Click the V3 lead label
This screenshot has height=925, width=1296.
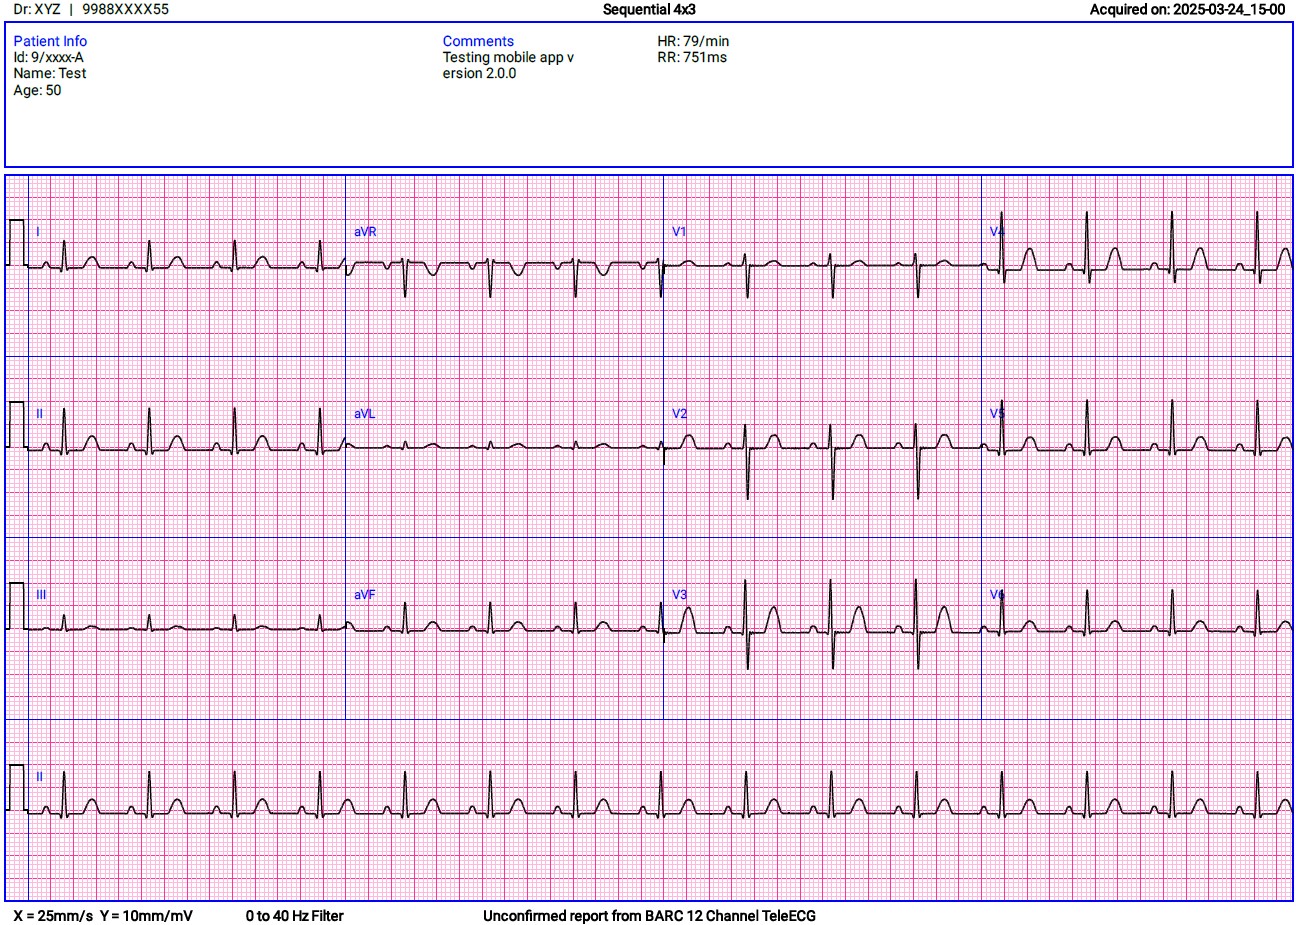[679, 594]
